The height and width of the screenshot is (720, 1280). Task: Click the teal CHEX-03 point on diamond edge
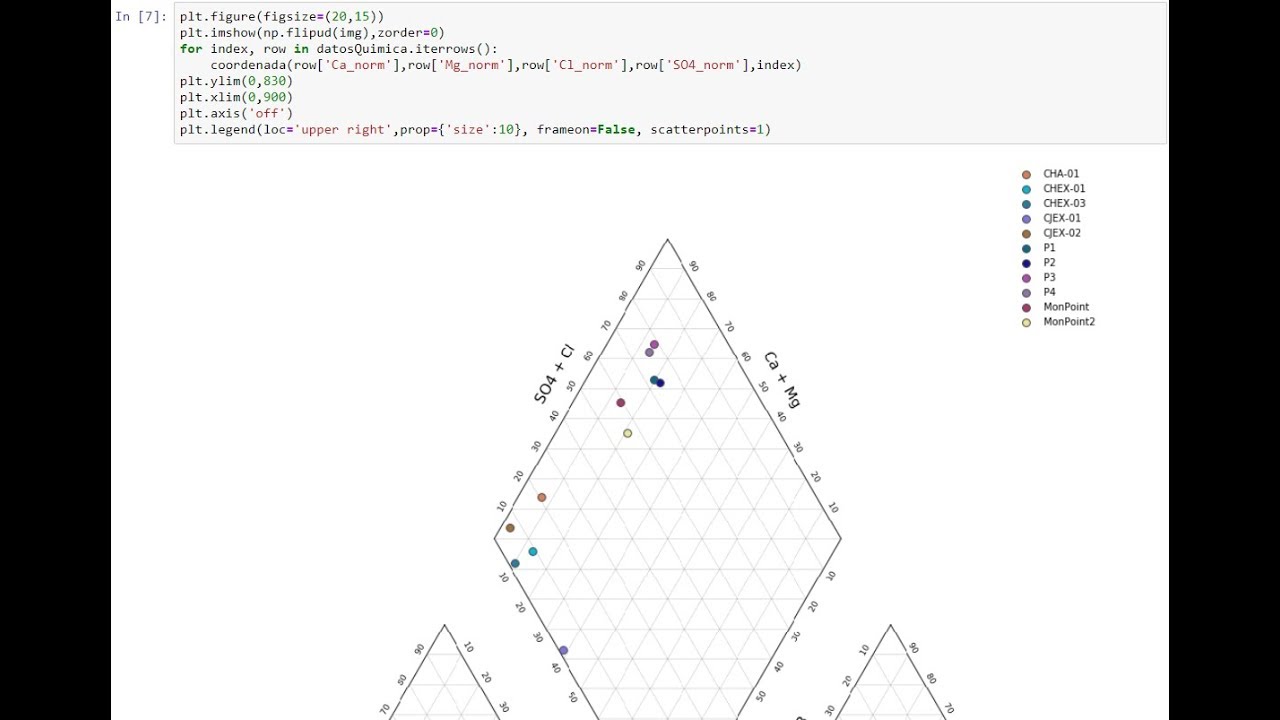pyautogui.click(x=515, y=564)
